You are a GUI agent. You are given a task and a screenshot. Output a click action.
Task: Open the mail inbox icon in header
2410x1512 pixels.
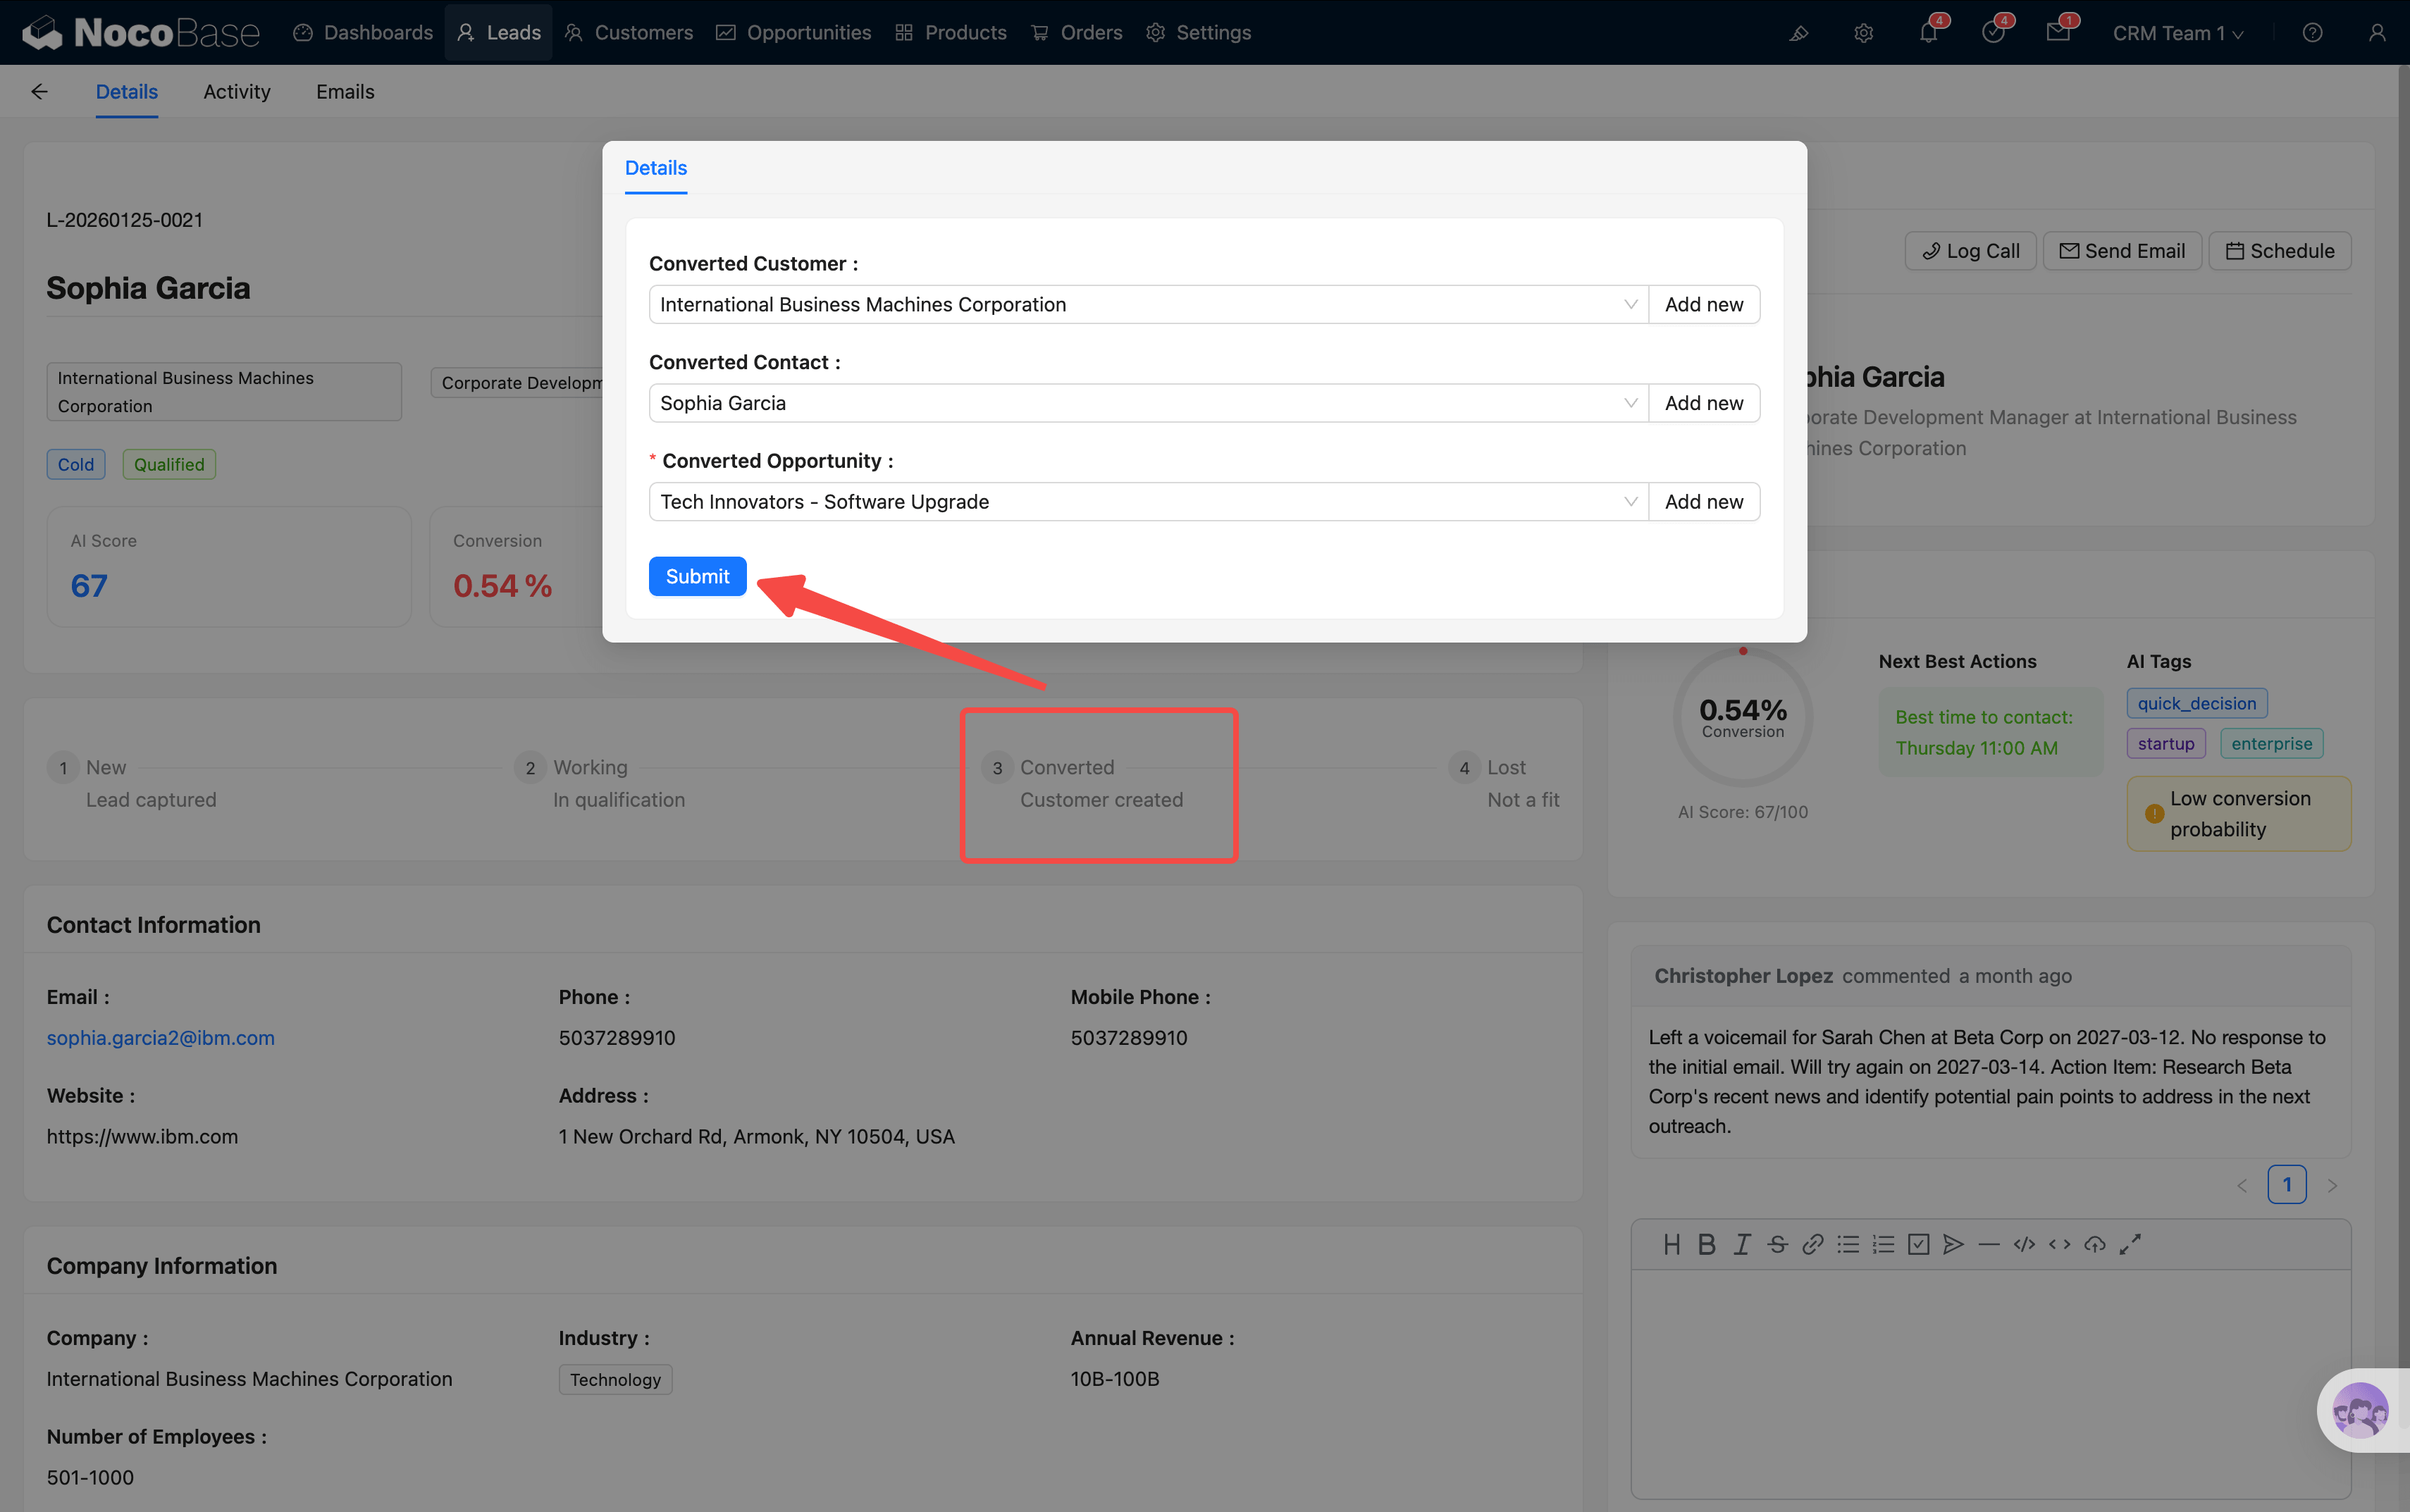pos(2057,33)
